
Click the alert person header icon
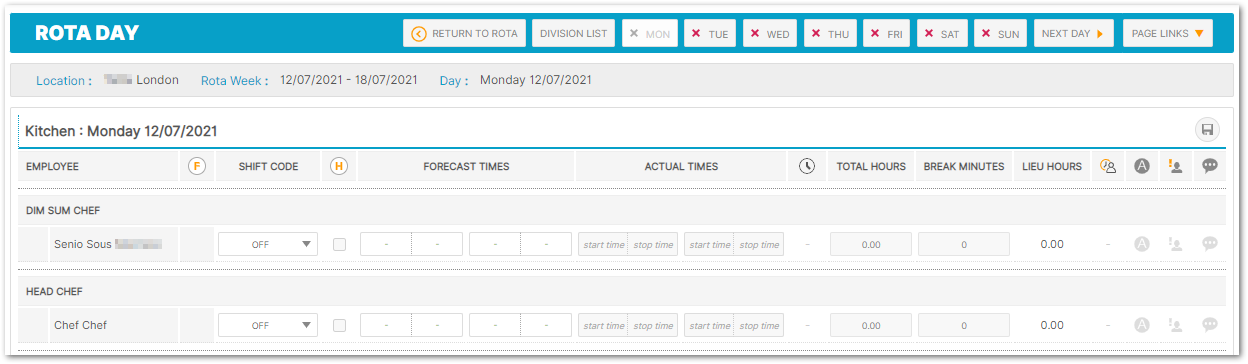[x=1176, y=166]
